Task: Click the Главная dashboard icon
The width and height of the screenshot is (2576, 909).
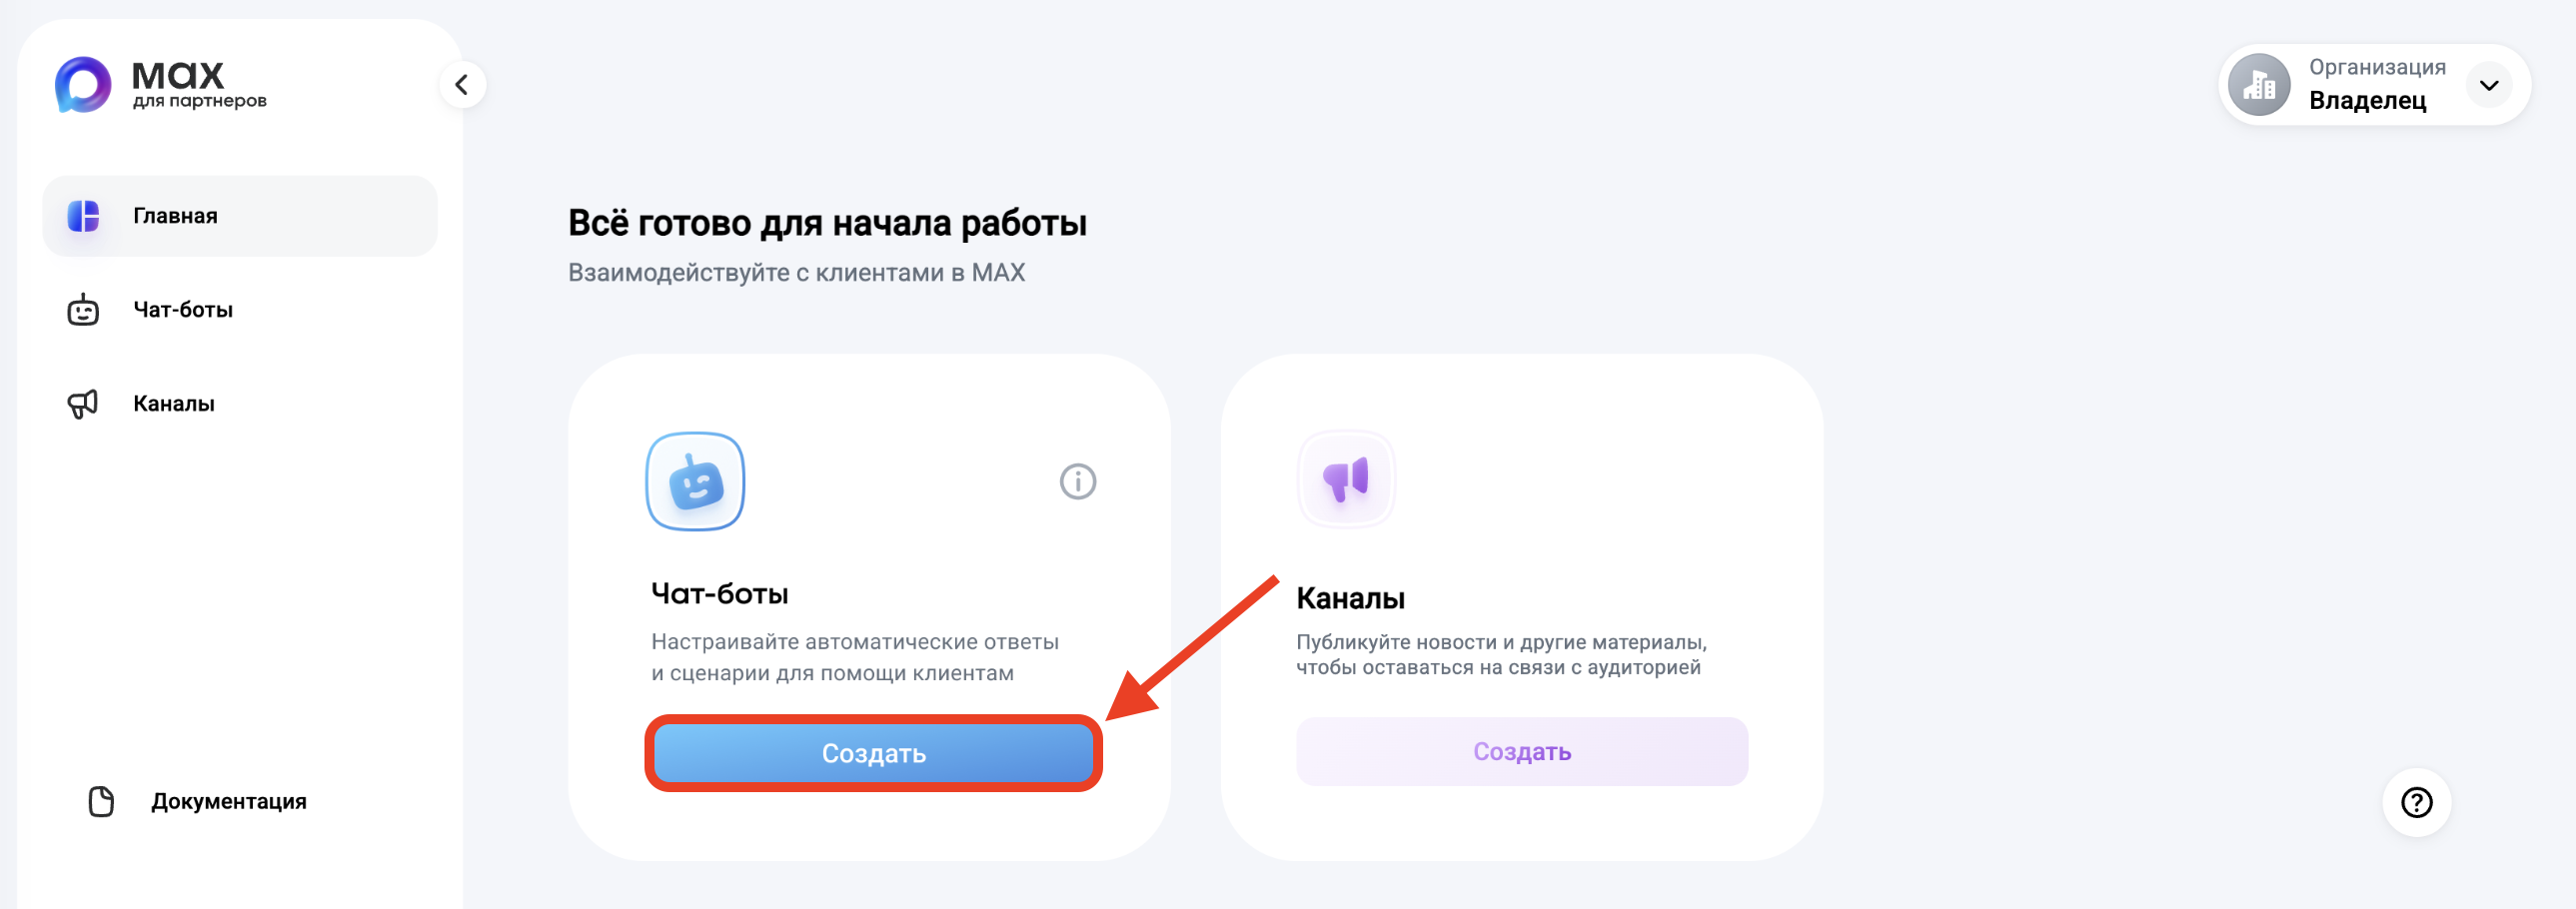Action: pos(83,216)
